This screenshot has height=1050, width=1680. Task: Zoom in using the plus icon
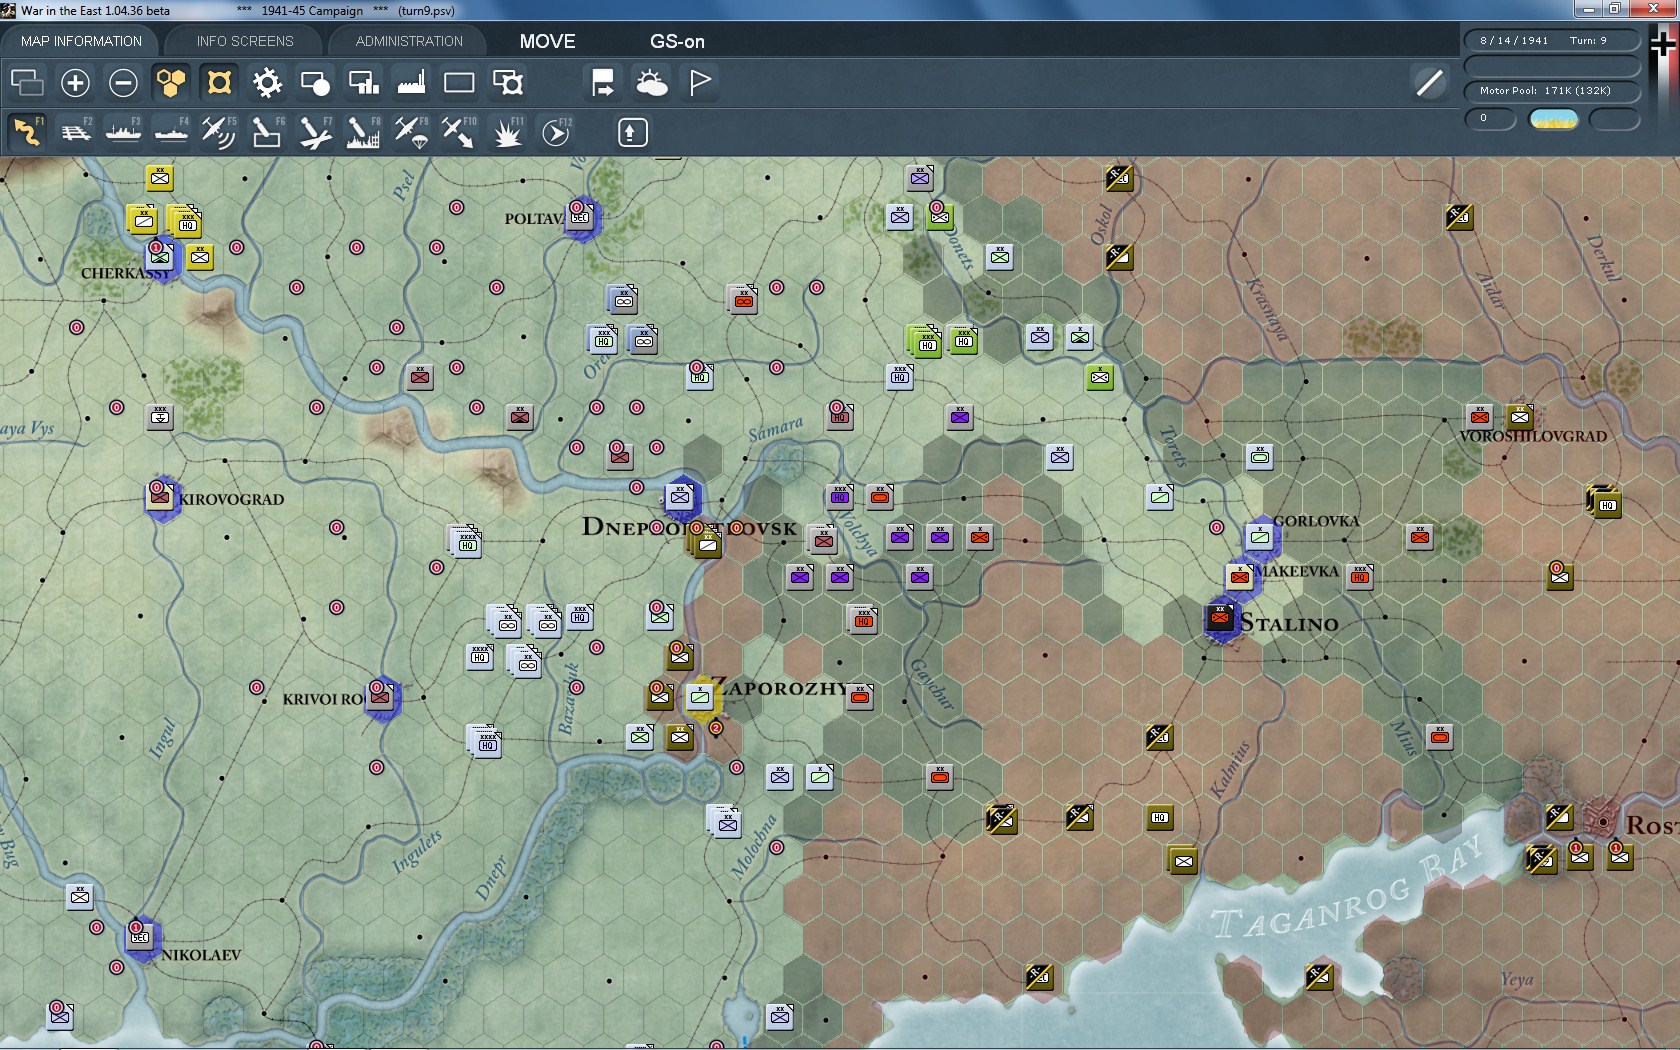pyautogui.click(x=75, y=82)
